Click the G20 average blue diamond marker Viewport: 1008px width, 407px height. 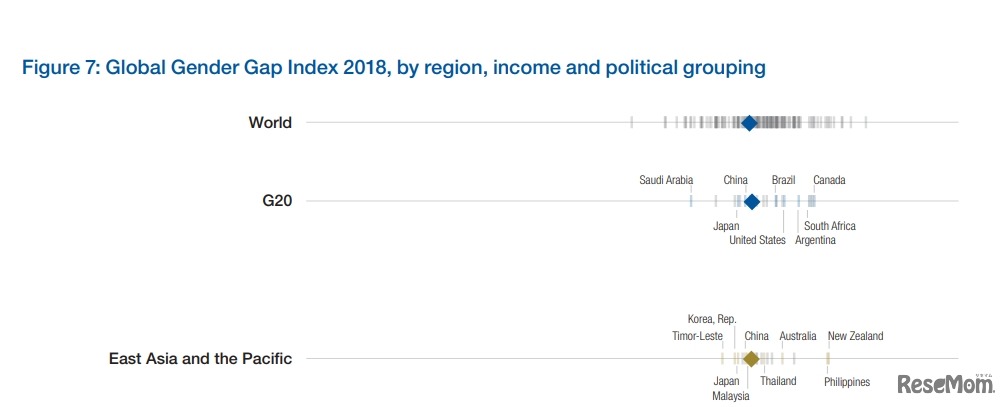pos(752,201)
